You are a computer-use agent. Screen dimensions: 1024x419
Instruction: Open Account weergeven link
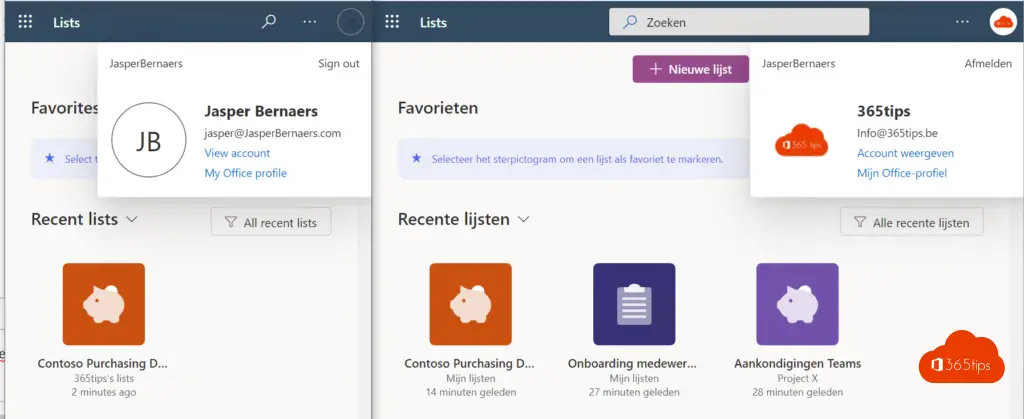905,153
